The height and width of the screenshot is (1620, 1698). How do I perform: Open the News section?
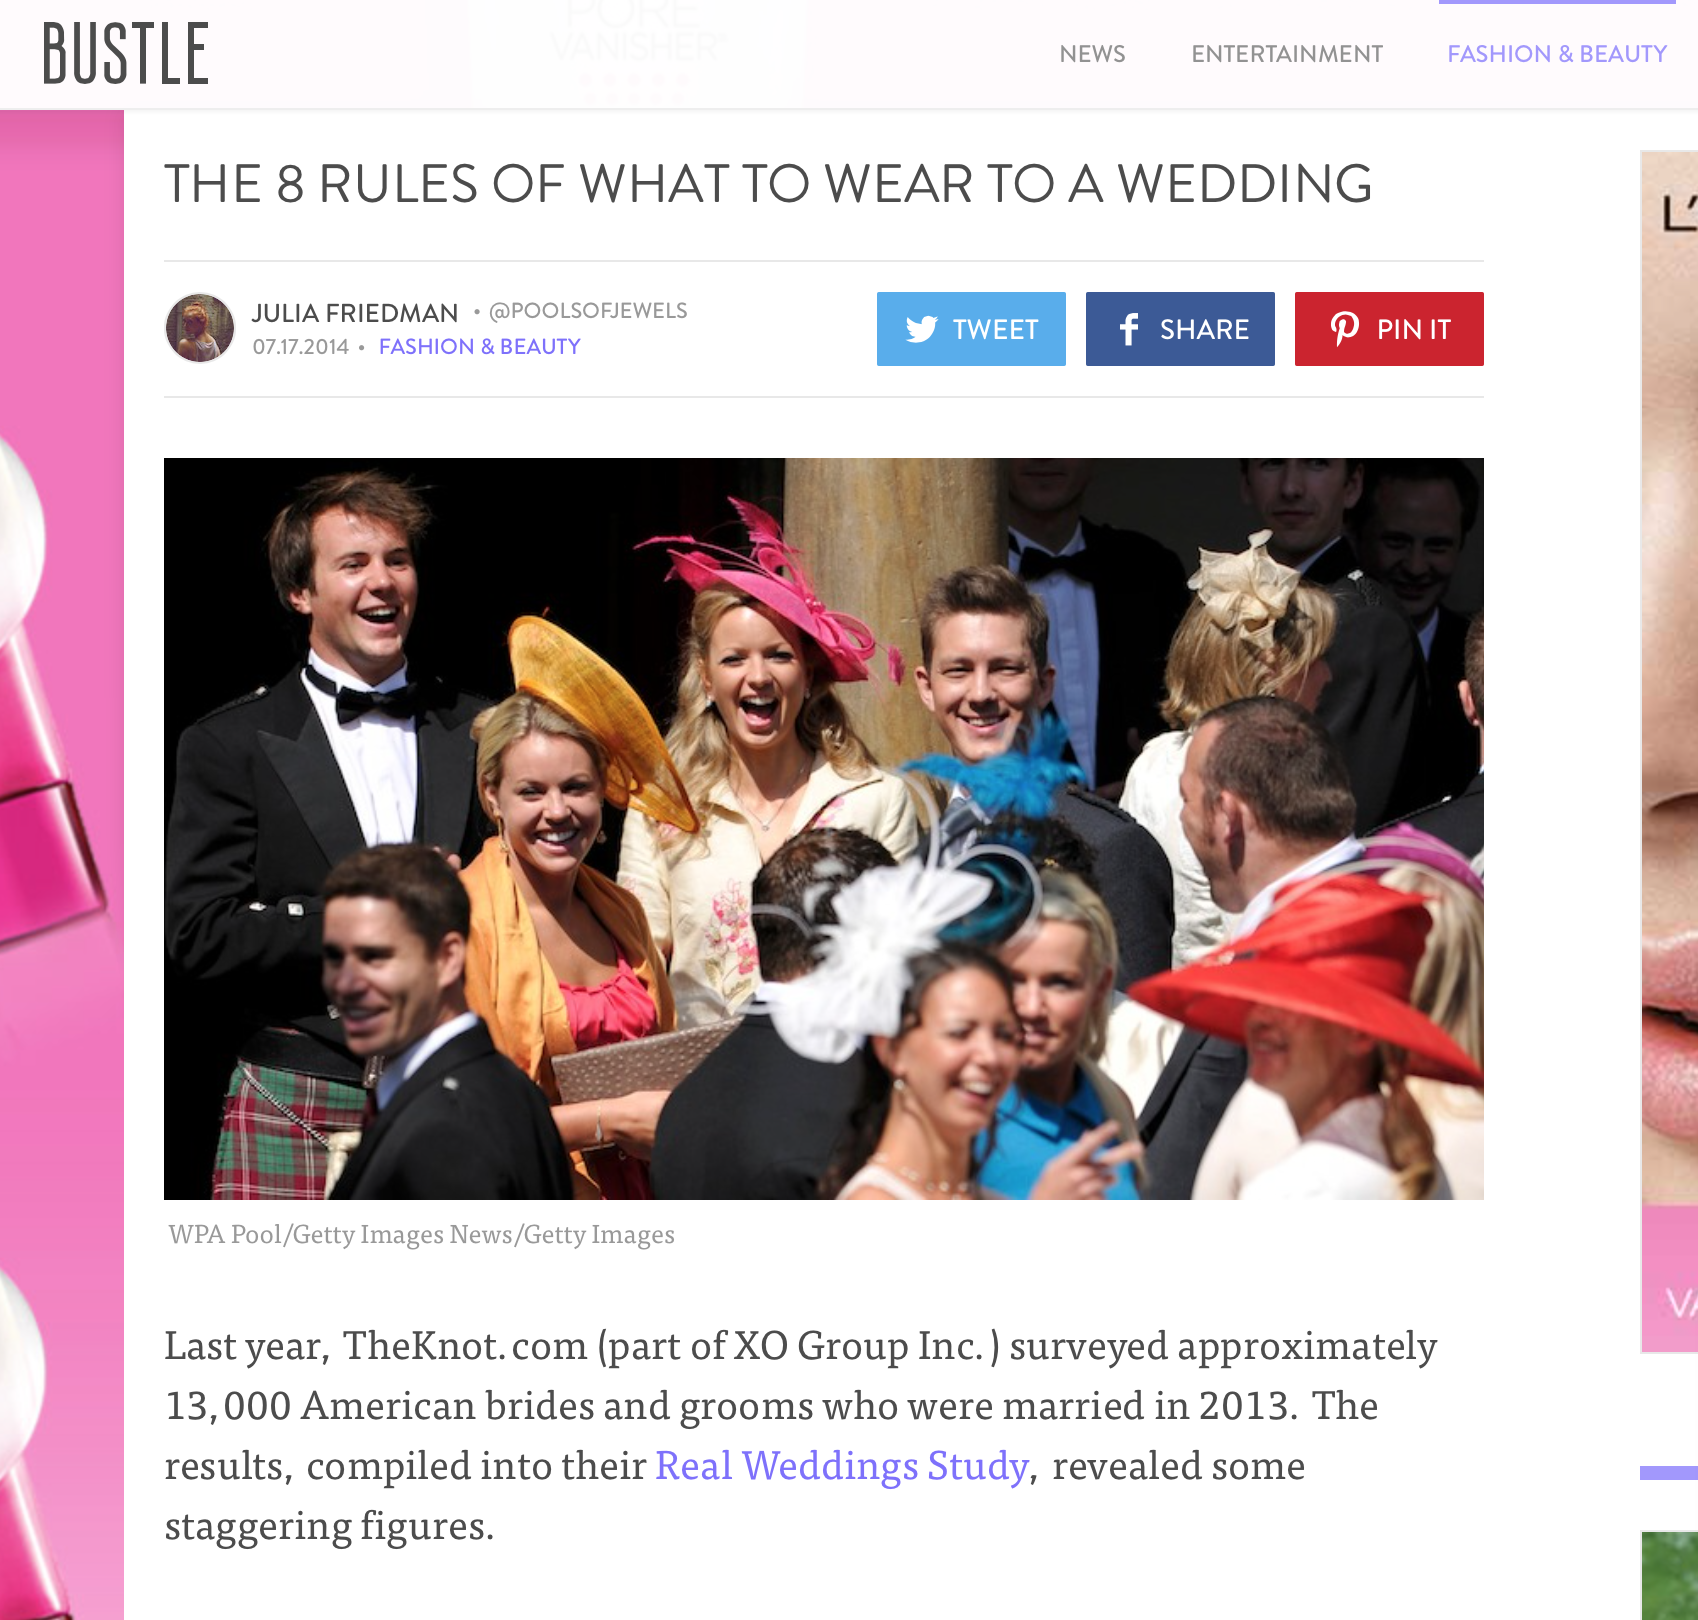coord(1092,54)
